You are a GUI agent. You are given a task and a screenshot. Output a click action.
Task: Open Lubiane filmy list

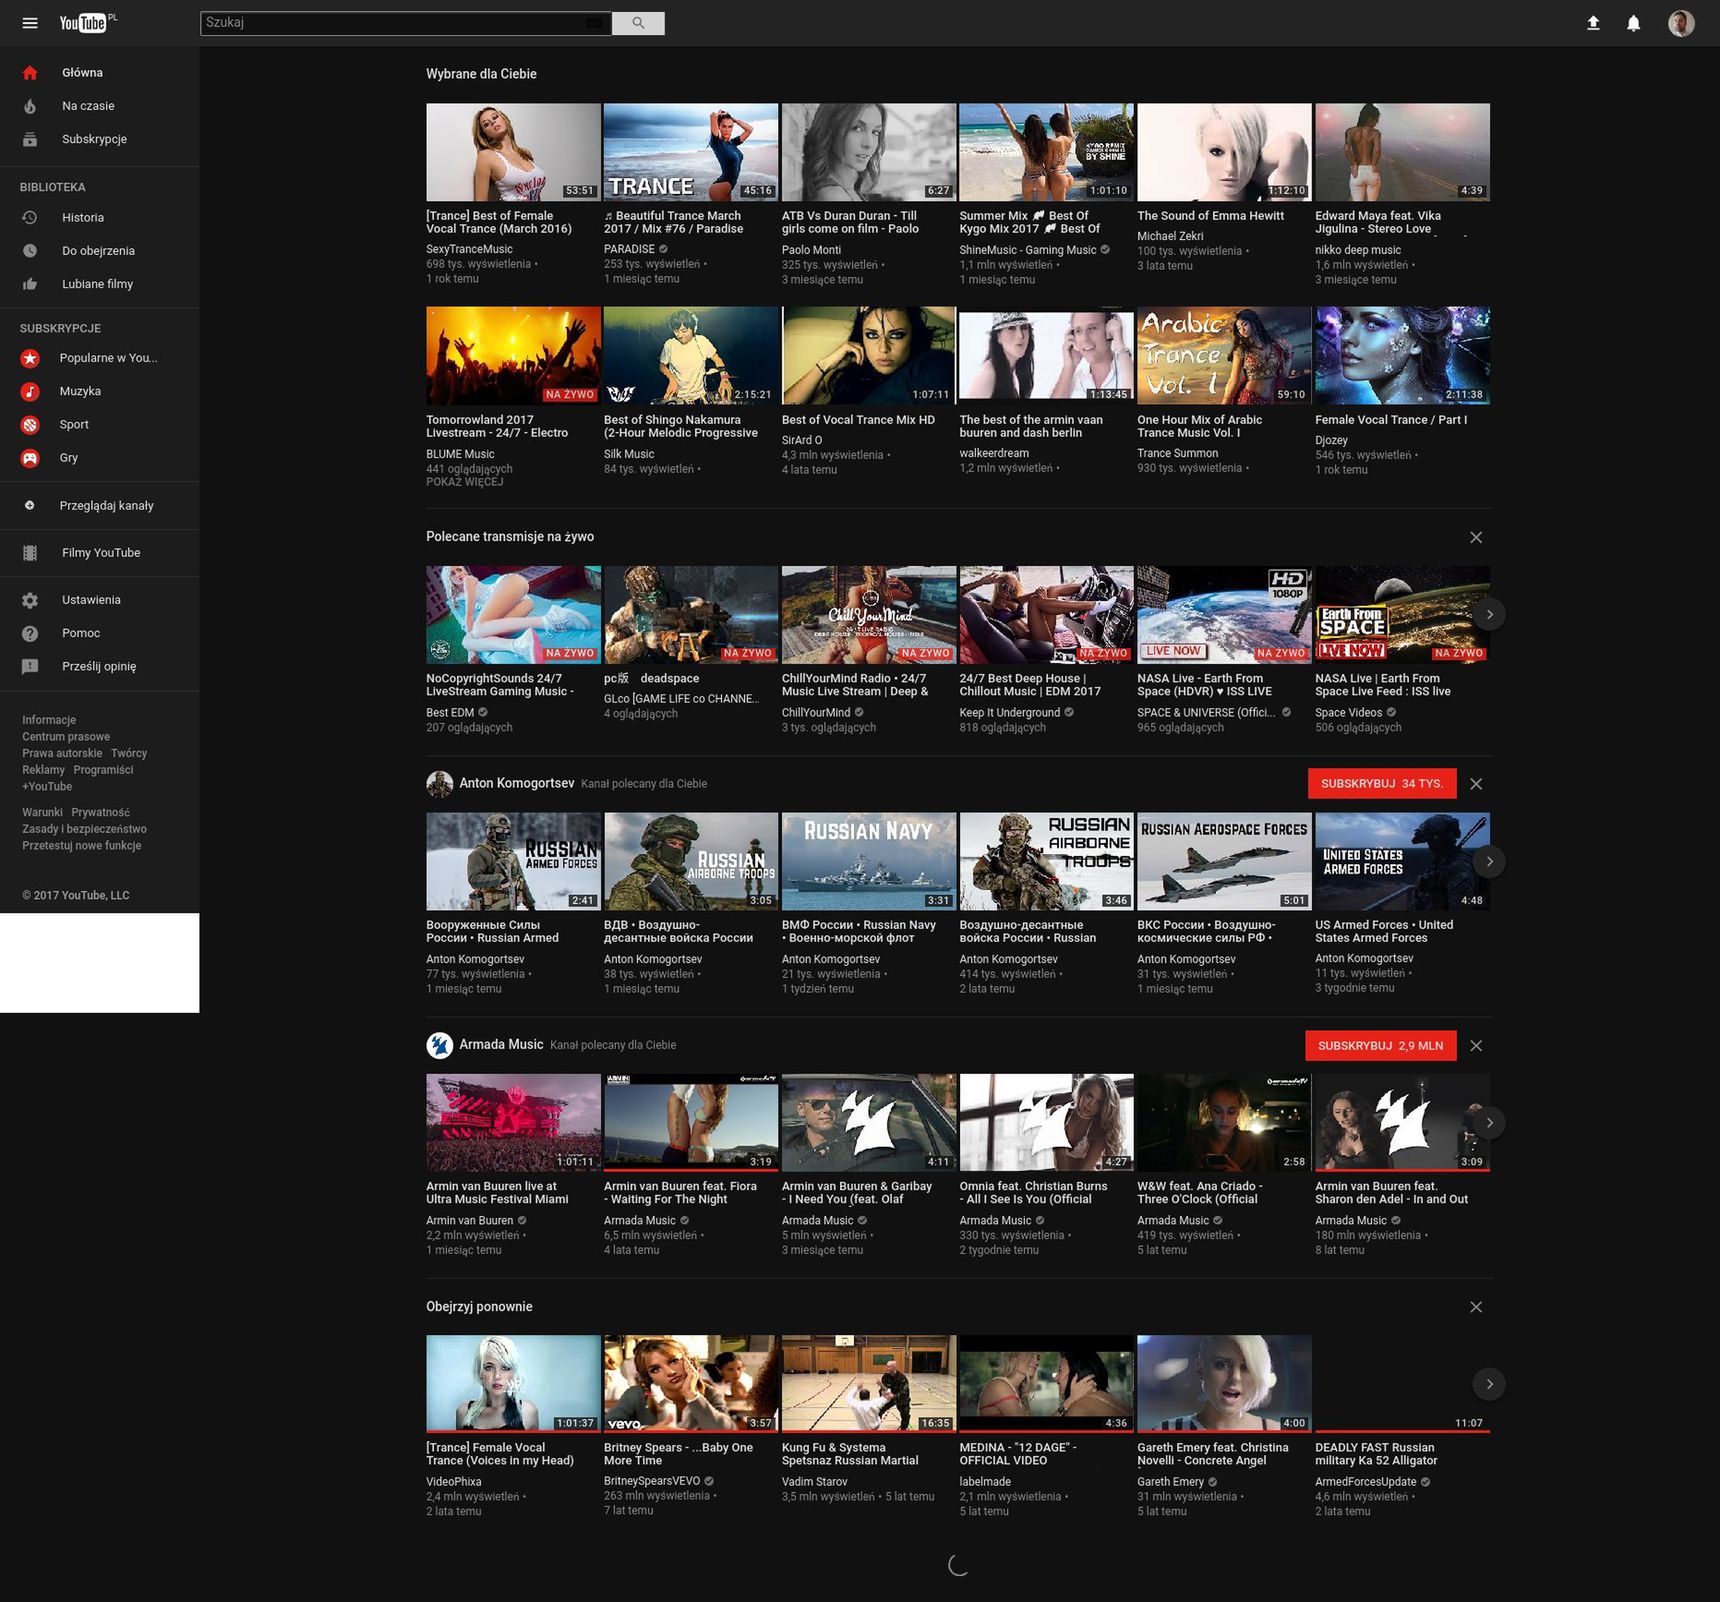(99, 284)
